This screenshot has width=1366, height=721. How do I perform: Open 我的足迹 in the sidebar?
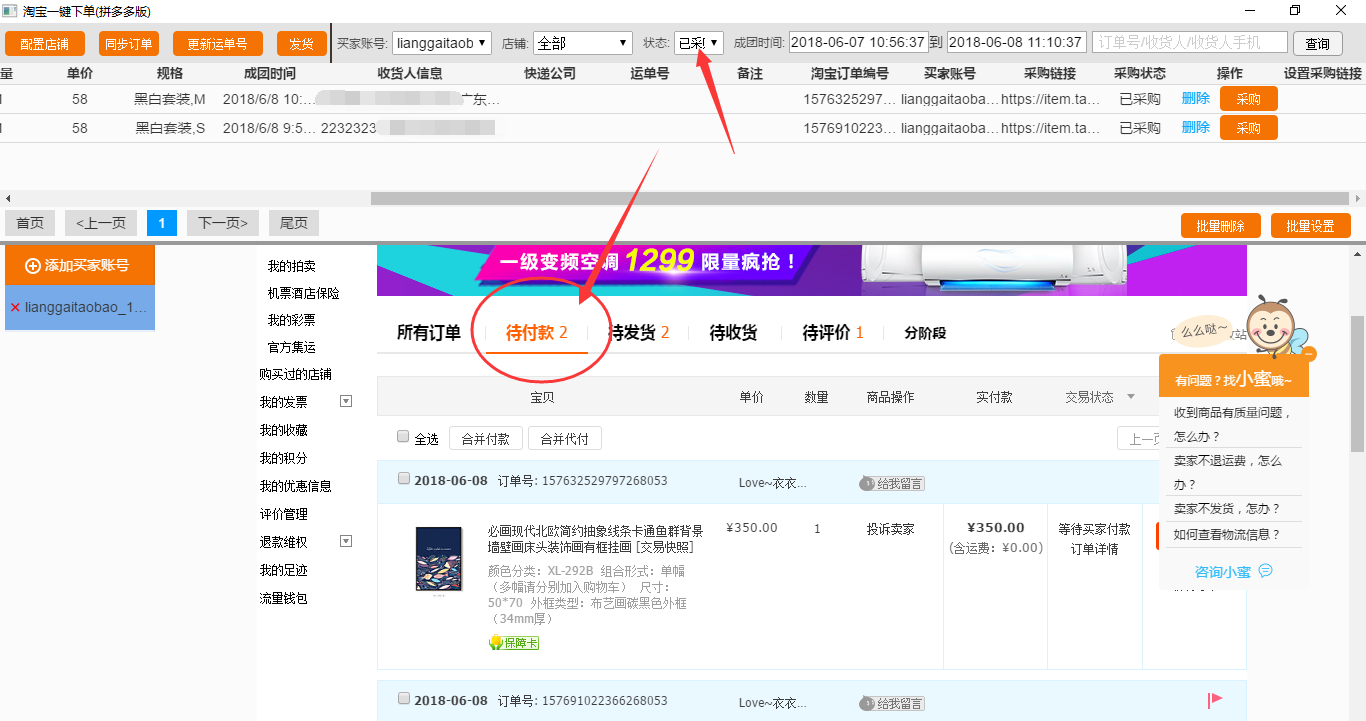pyautogui.click(x=283, y=570)
